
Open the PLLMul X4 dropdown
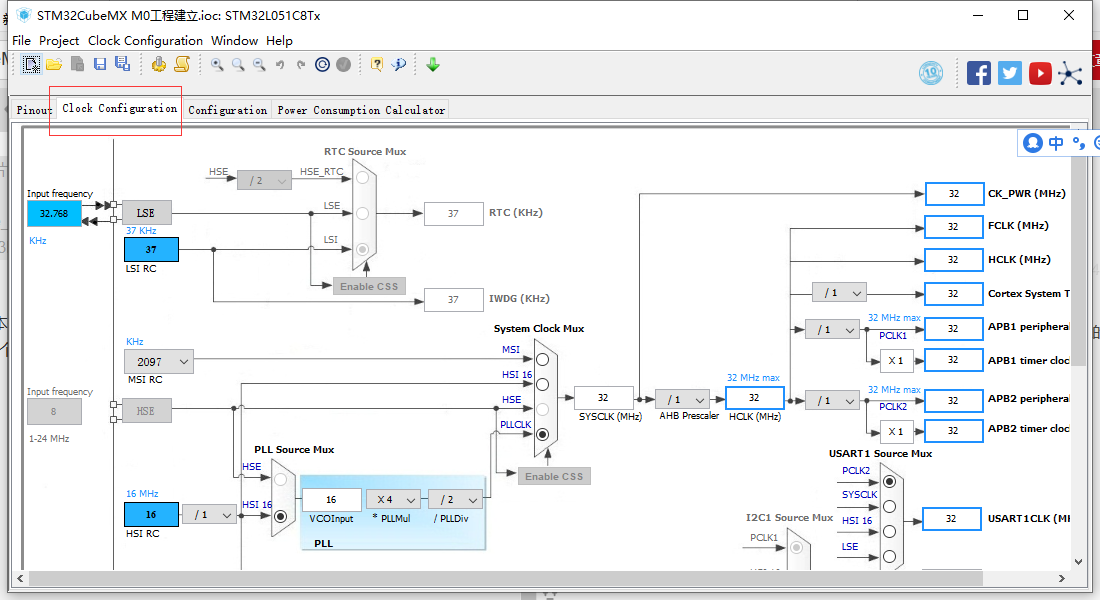pyautogui.click(x=394, y=500)
